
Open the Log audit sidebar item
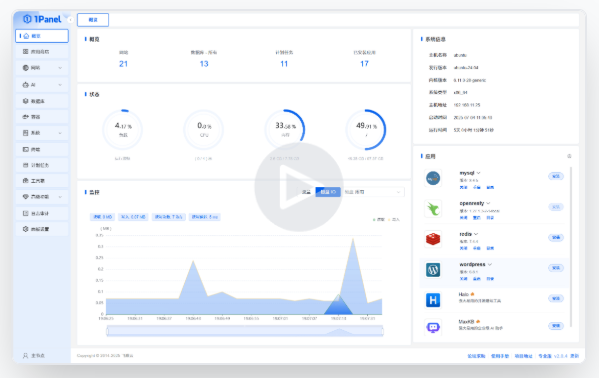pyautogui.click(x=42, y=213)
